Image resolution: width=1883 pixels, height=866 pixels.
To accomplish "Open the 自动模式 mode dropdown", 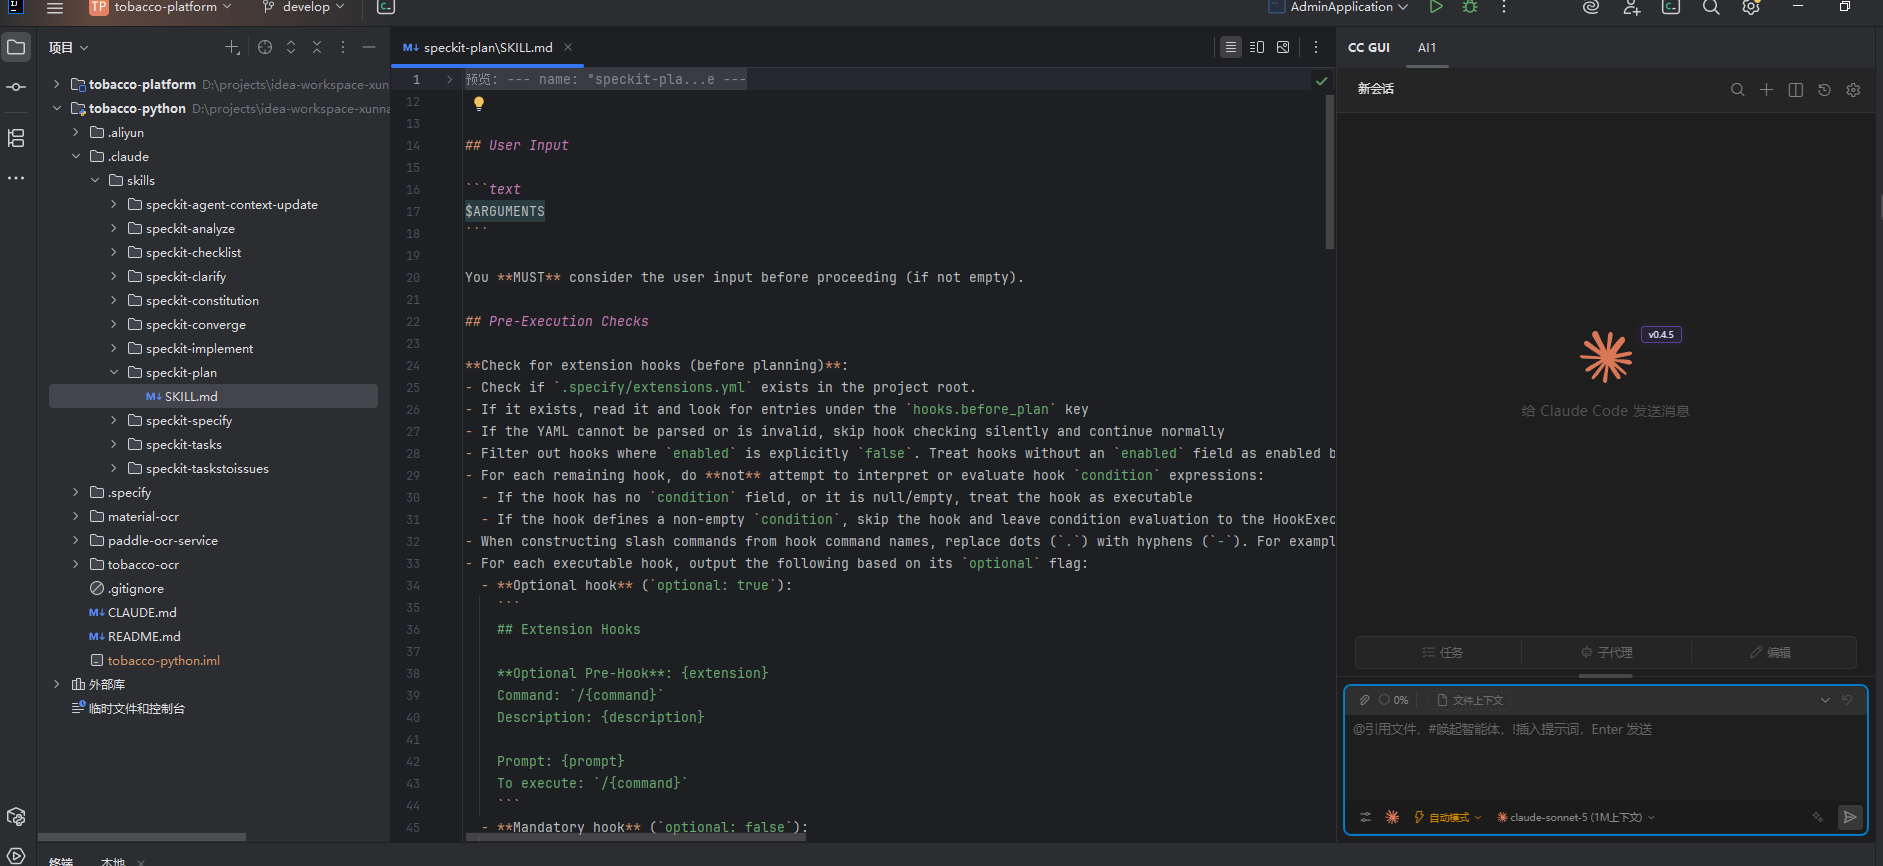I will coord(1447,817).
